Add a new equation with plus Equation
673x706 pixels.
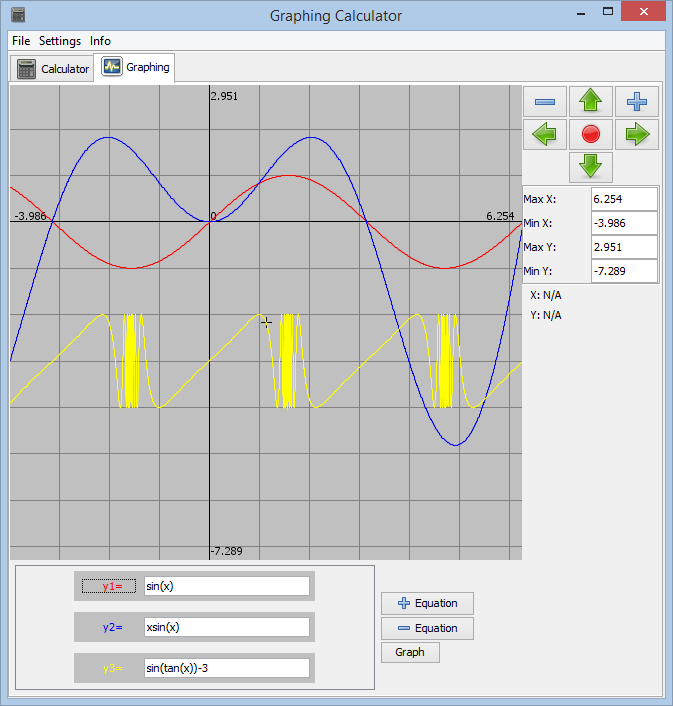coord(427,603)
